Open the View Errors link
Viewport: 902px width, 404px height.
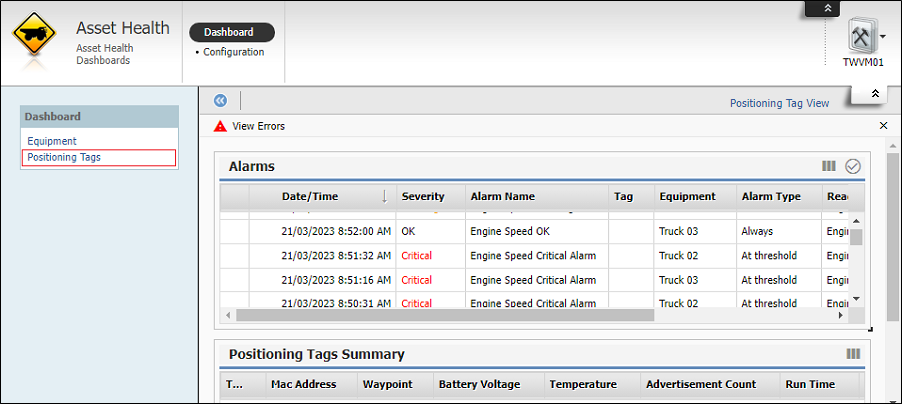[x=258, y=126]
